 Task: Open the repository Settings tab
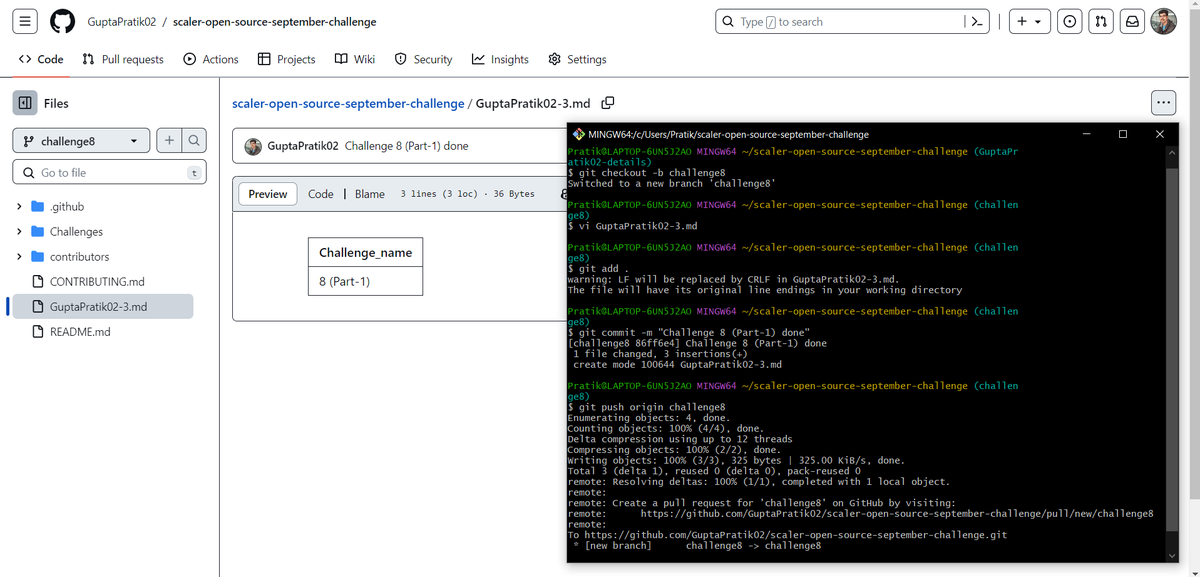click(577, 59)
